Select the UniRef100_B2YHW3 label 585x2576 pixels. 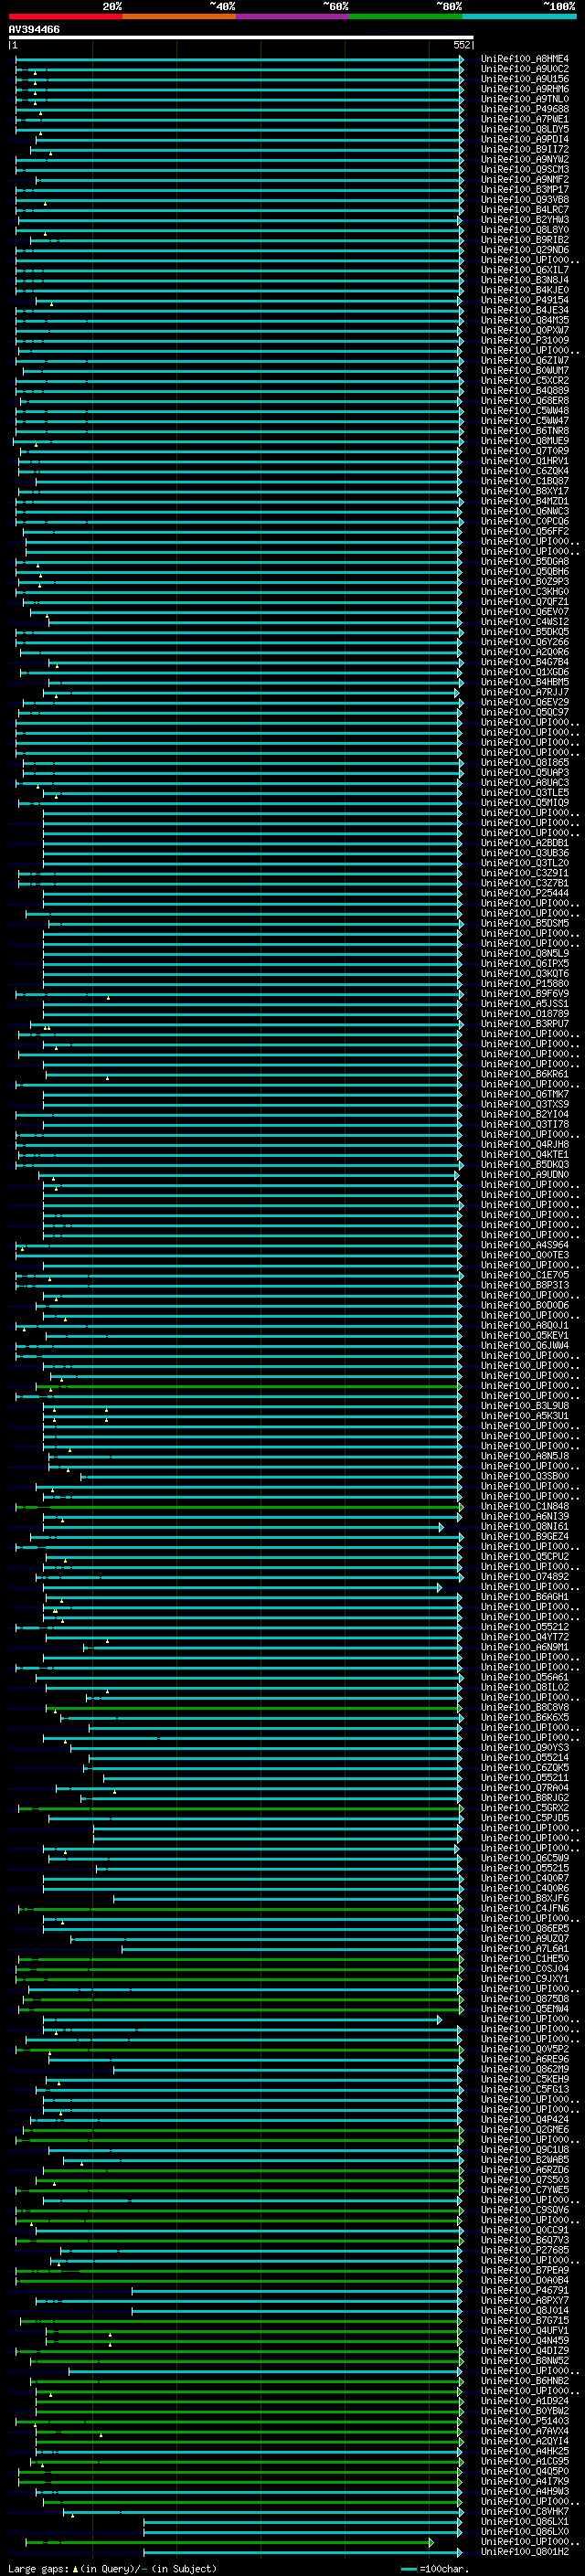525,219
